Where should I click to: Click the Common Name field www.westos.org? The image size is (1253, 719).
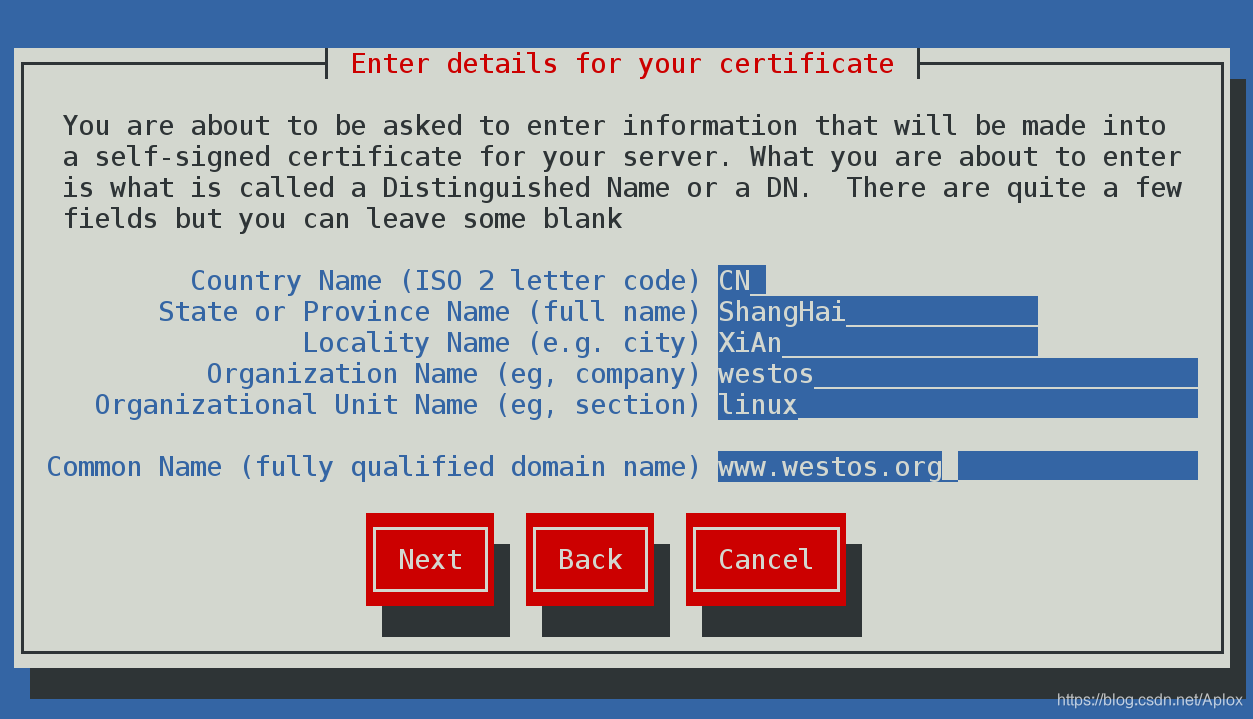point(958,466)
